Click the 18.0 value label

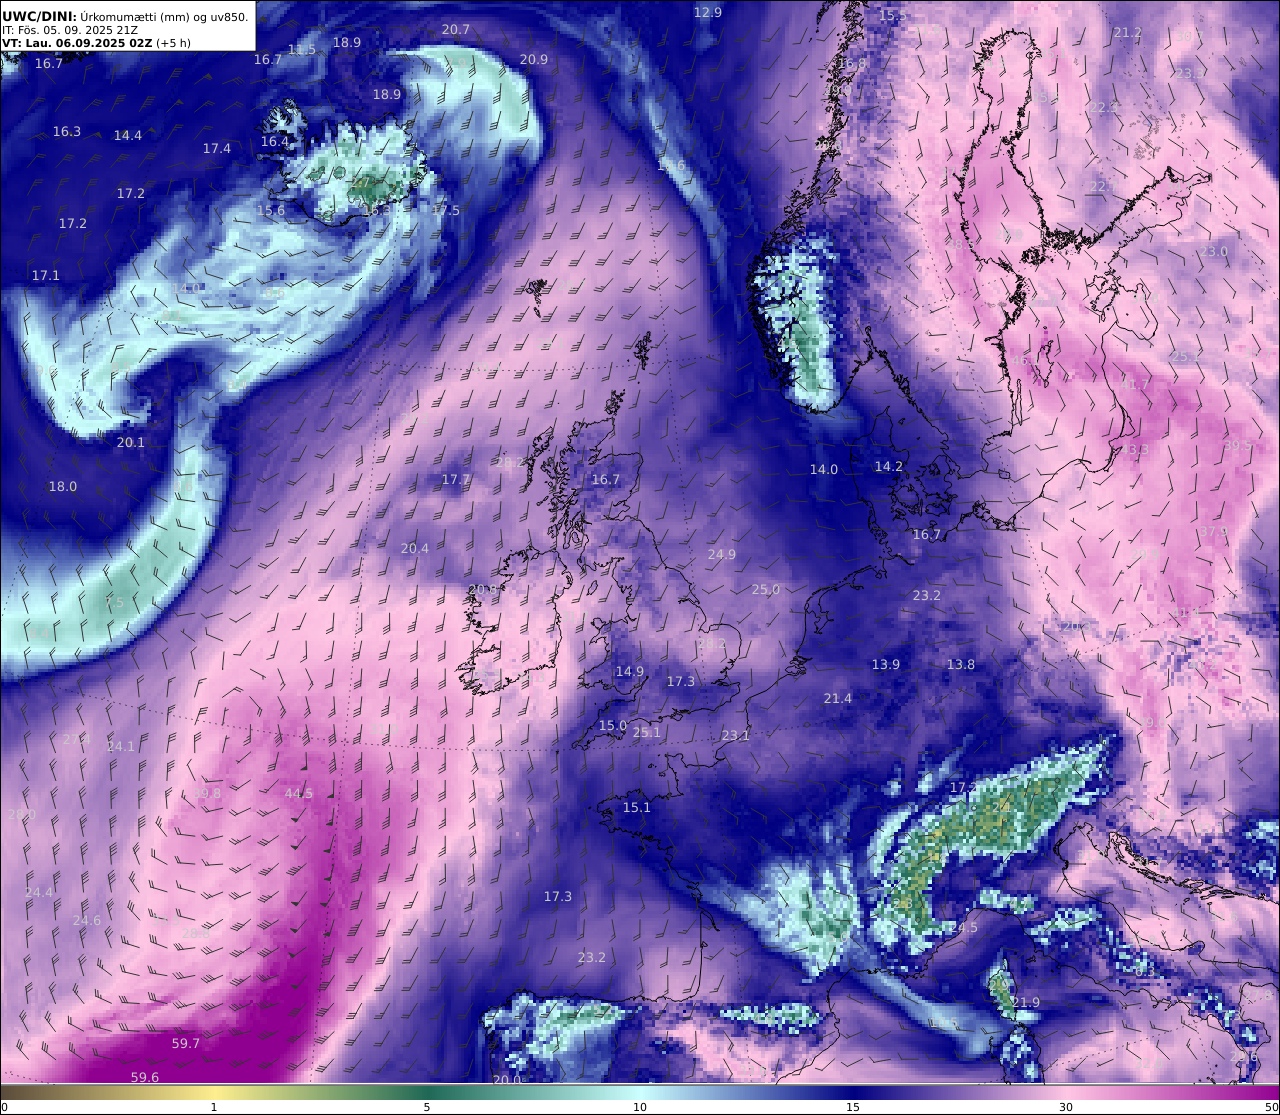click(x=63, y=486)
